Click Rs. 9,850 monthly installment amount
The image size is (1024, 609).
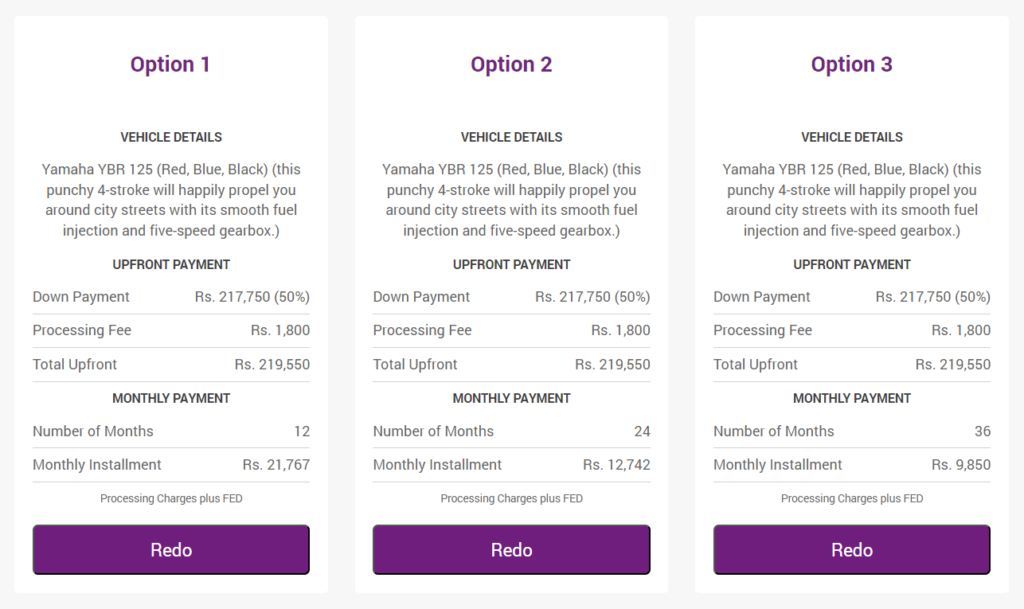pyautogui.click(x=961, y=465)
